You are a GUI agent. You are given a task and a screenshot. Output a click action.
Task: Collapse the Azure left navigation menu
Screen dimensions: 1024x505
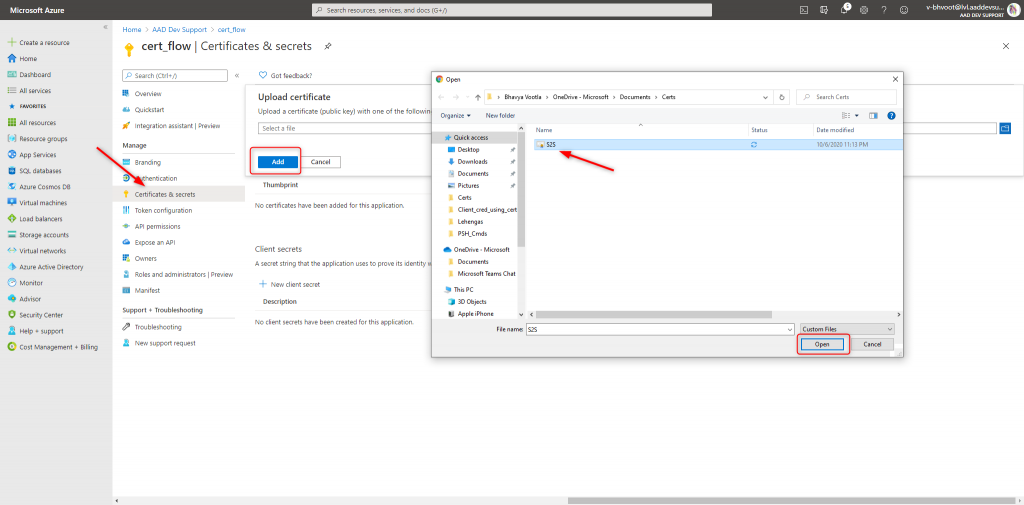105,27
